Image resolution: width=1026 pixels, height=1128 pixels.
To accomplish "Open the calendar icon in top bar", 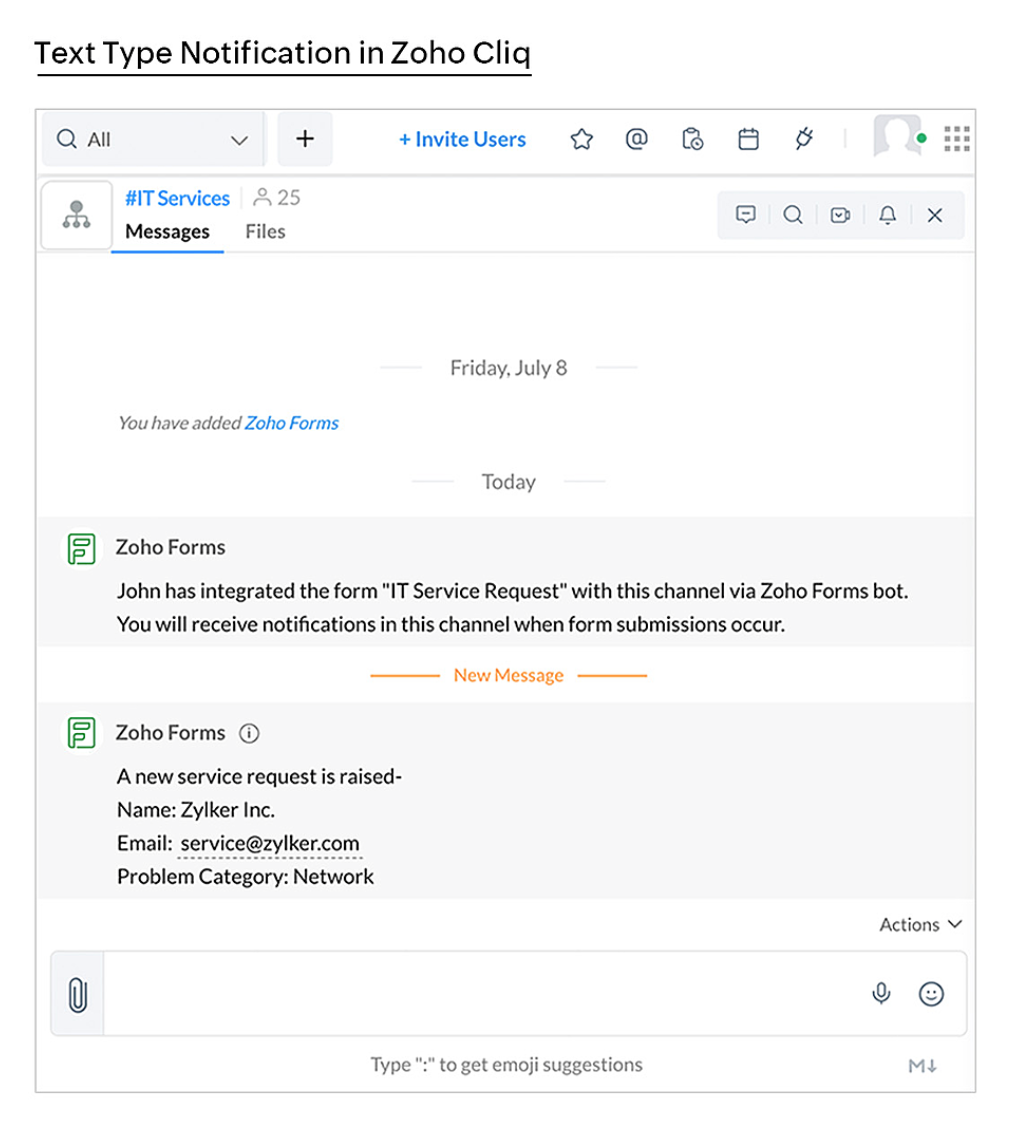I will 748,140.
